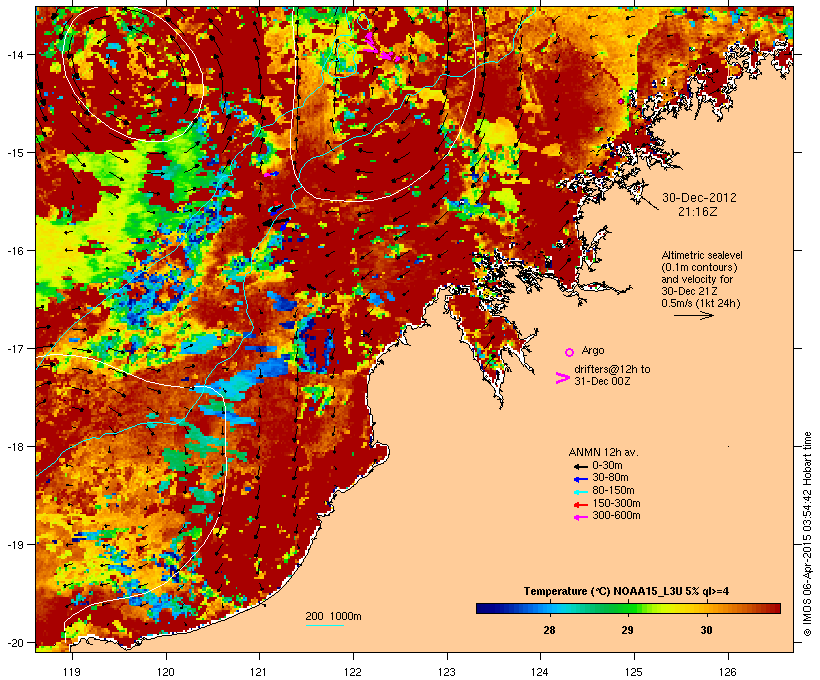Click the 'Altimetric sealevel' caption
820x680 pixels.
click(702, 255)
